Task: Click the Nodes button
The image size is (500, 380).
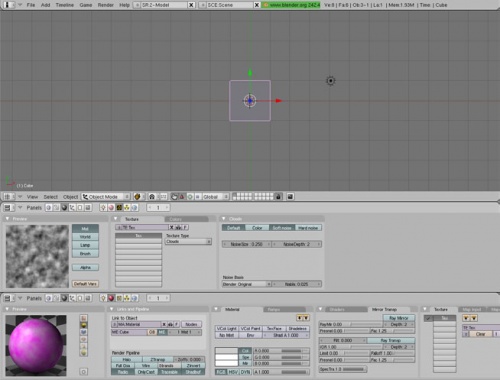Action: (191, 324)
